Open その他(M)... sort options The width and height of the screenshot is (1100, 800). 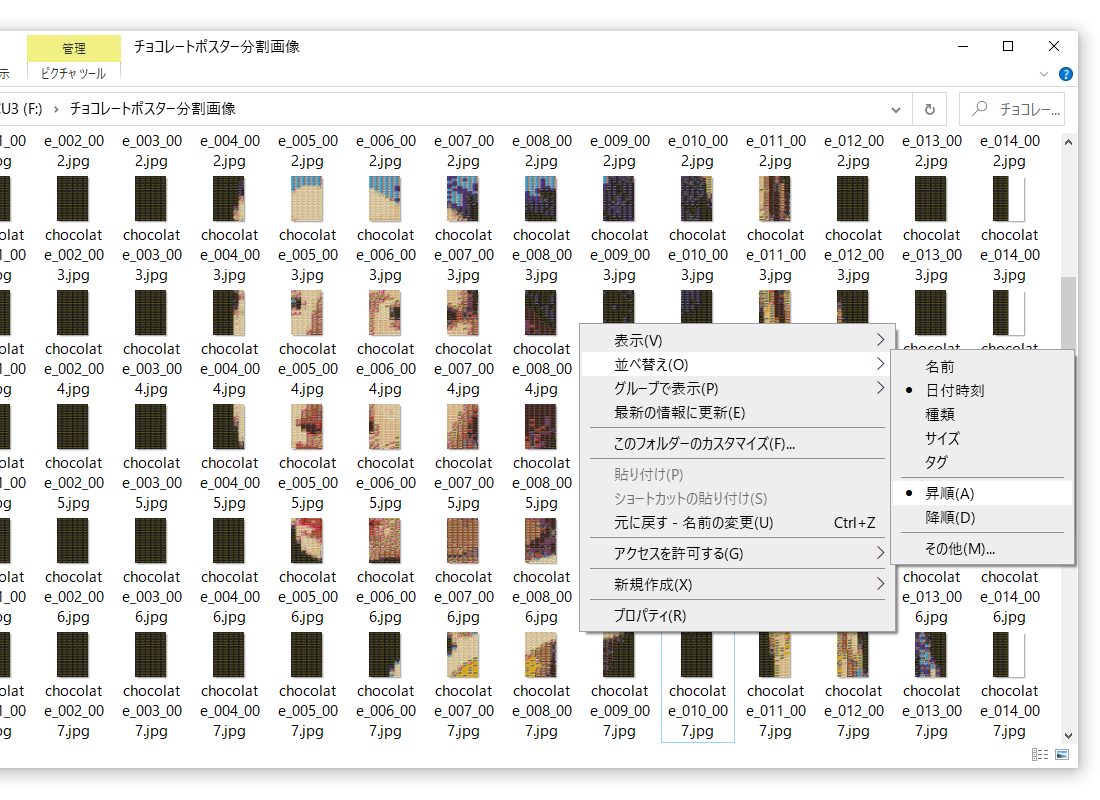983,549
